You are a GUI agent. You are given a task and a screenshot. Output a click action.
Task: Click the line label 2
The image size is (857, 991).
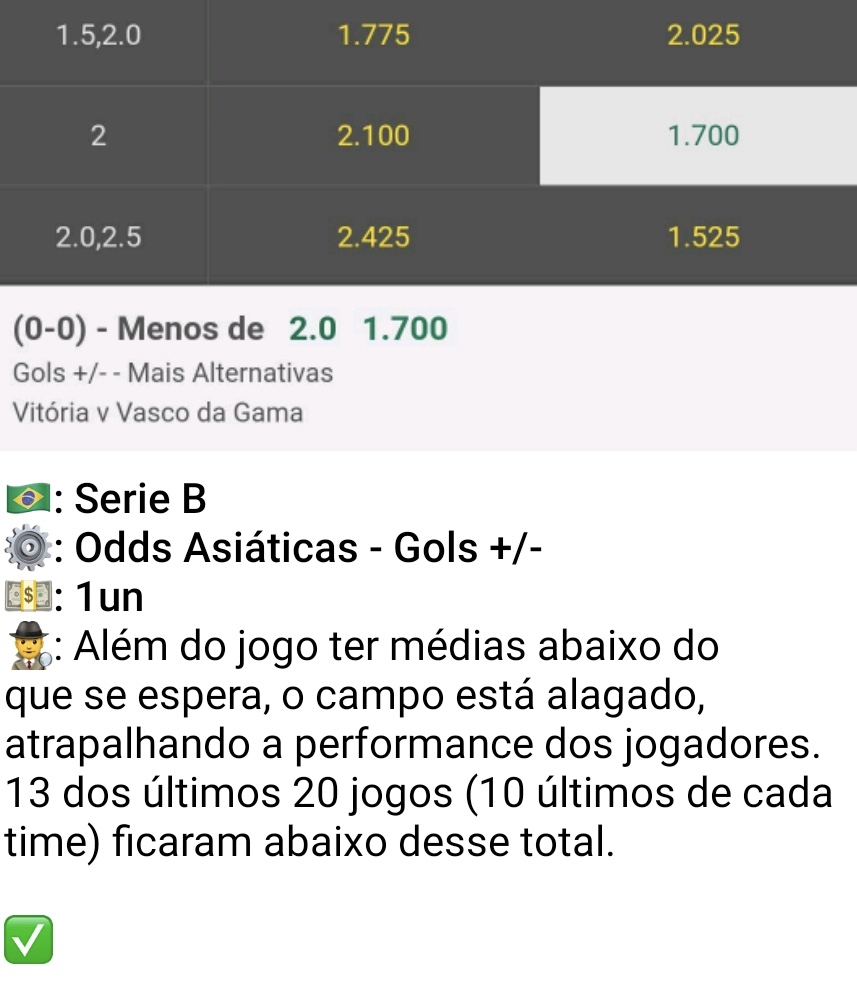[x=99, y=136]
